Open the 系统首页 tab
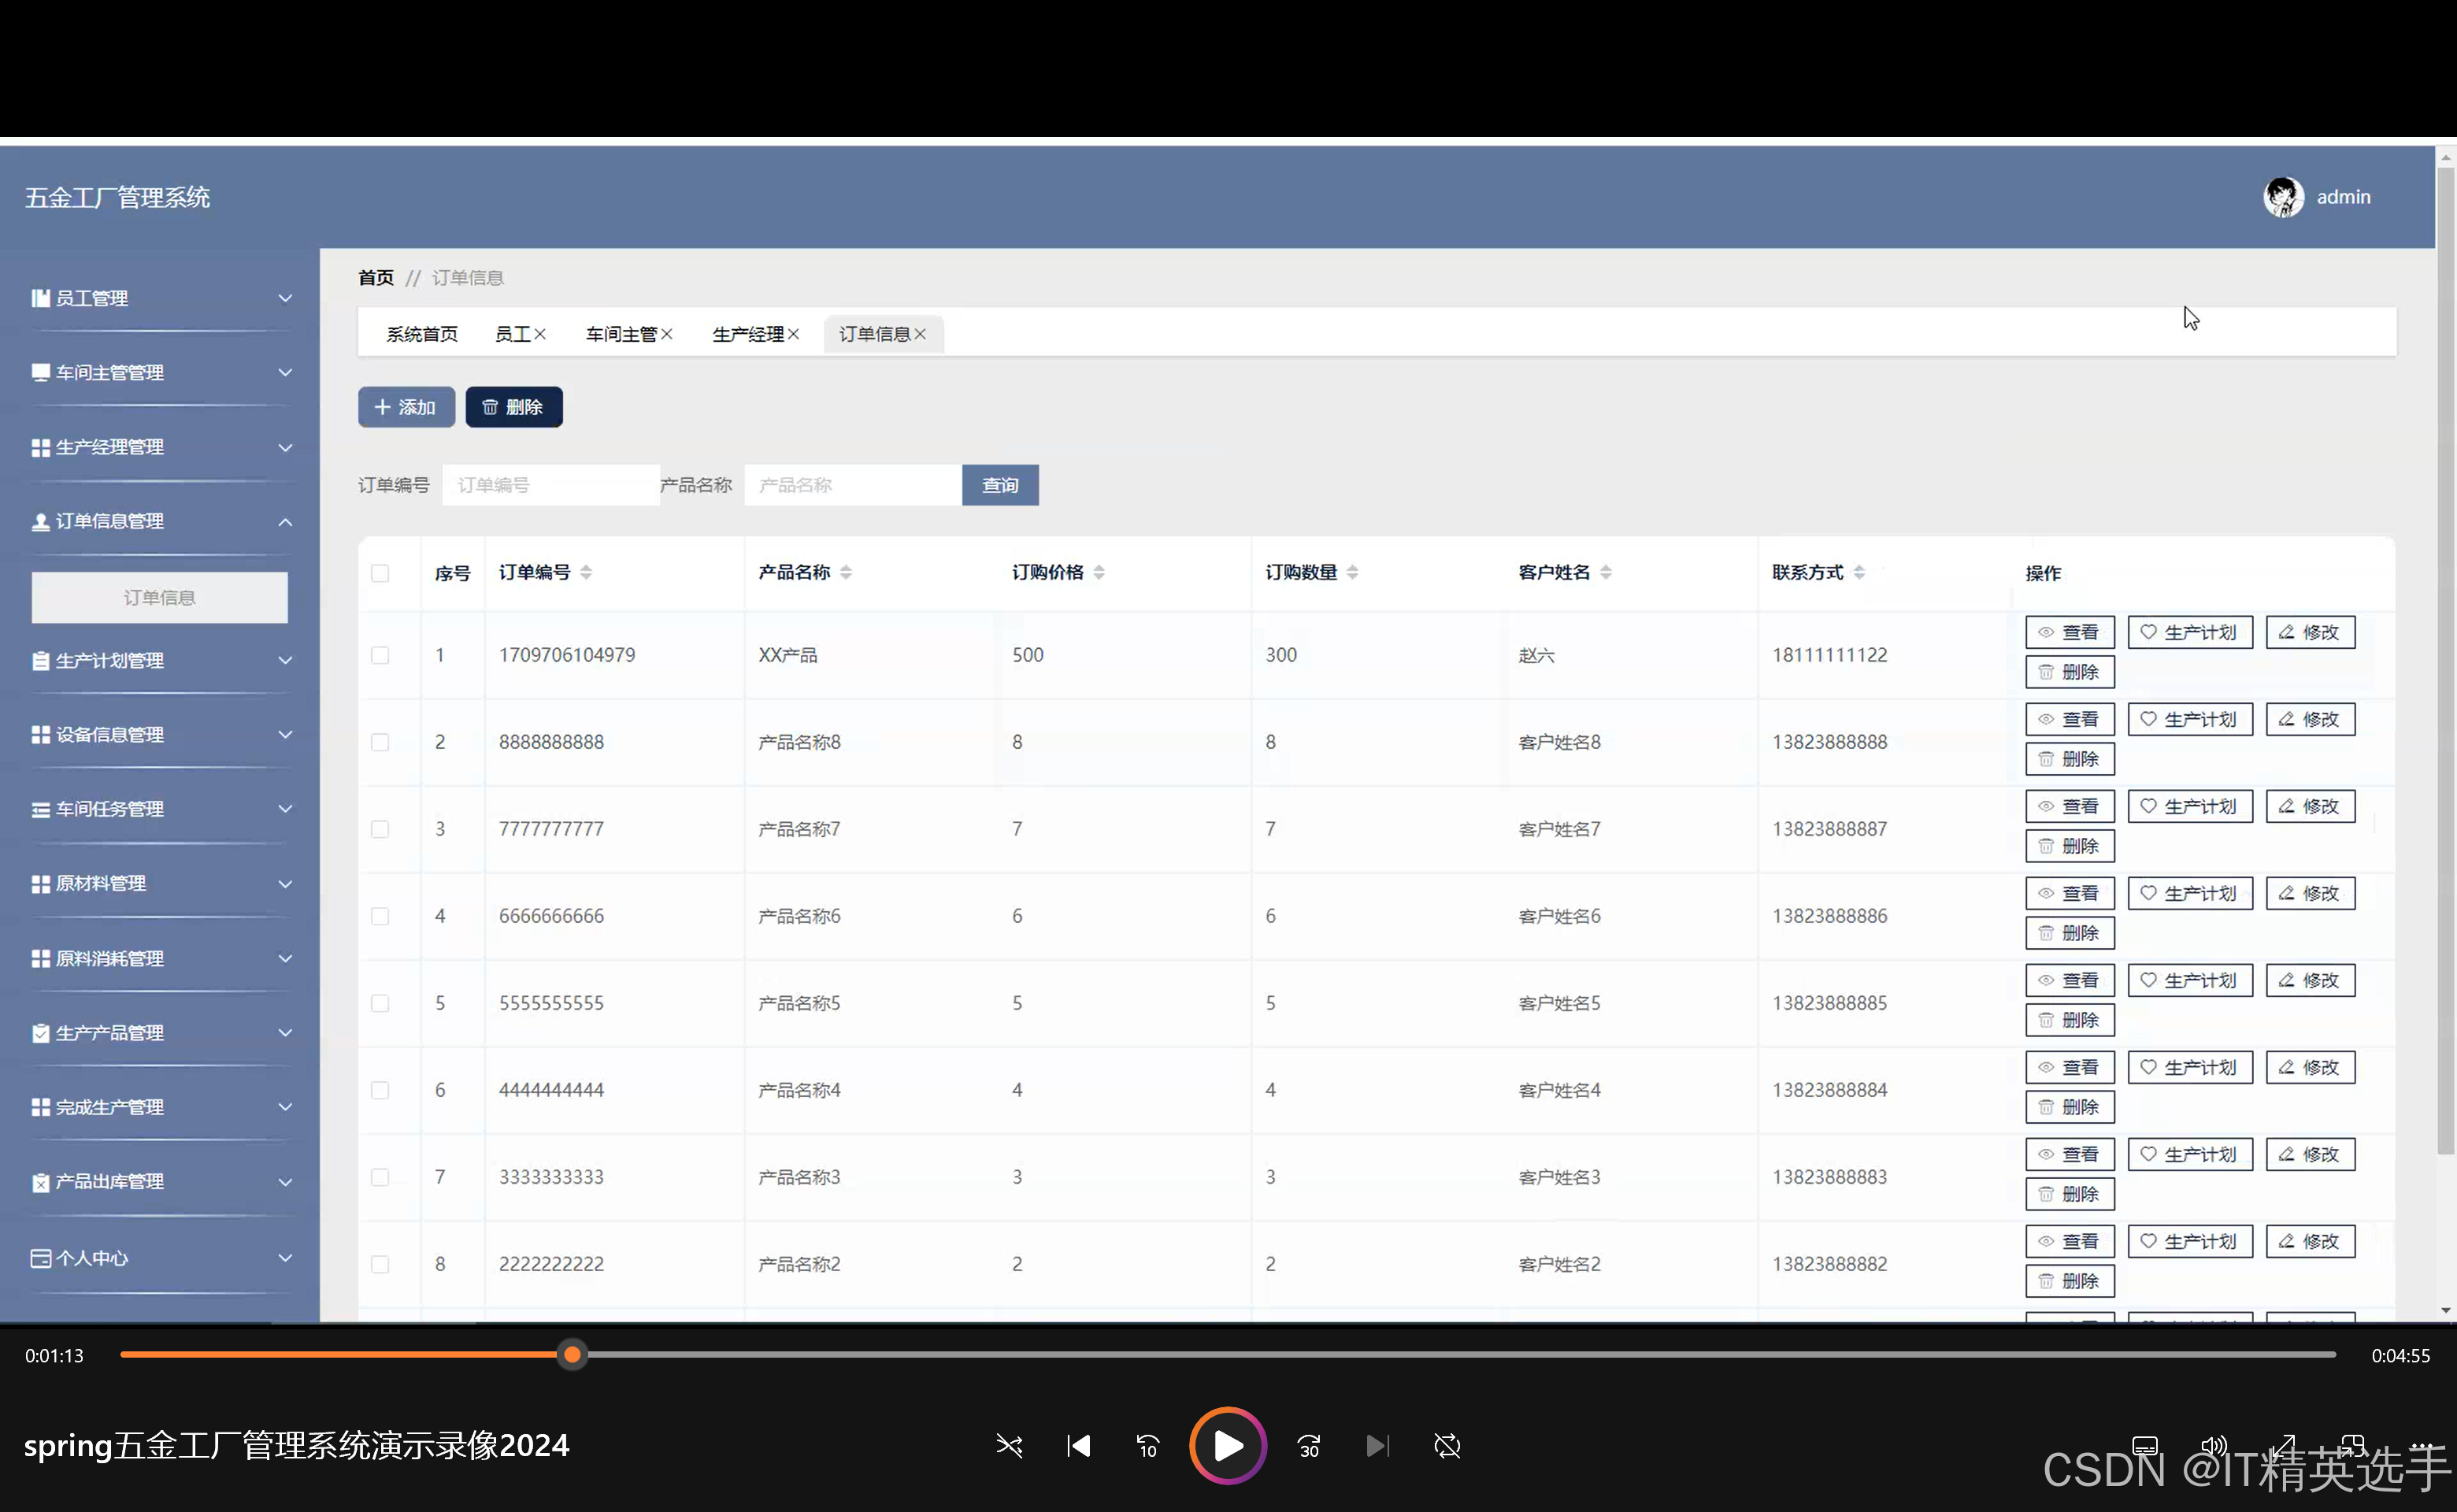This screenshot has height=1512, width=2457. coord(422,334)
